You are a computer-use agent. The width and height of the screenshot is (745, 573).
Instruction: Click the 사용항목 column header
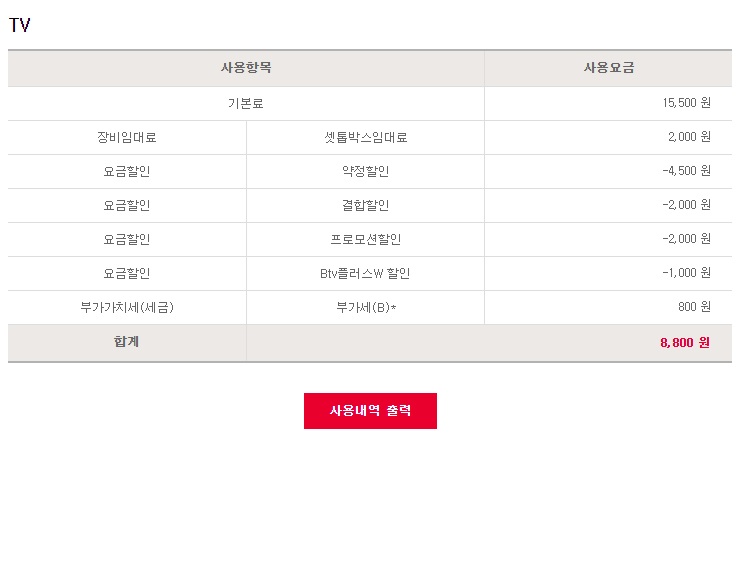246,68
